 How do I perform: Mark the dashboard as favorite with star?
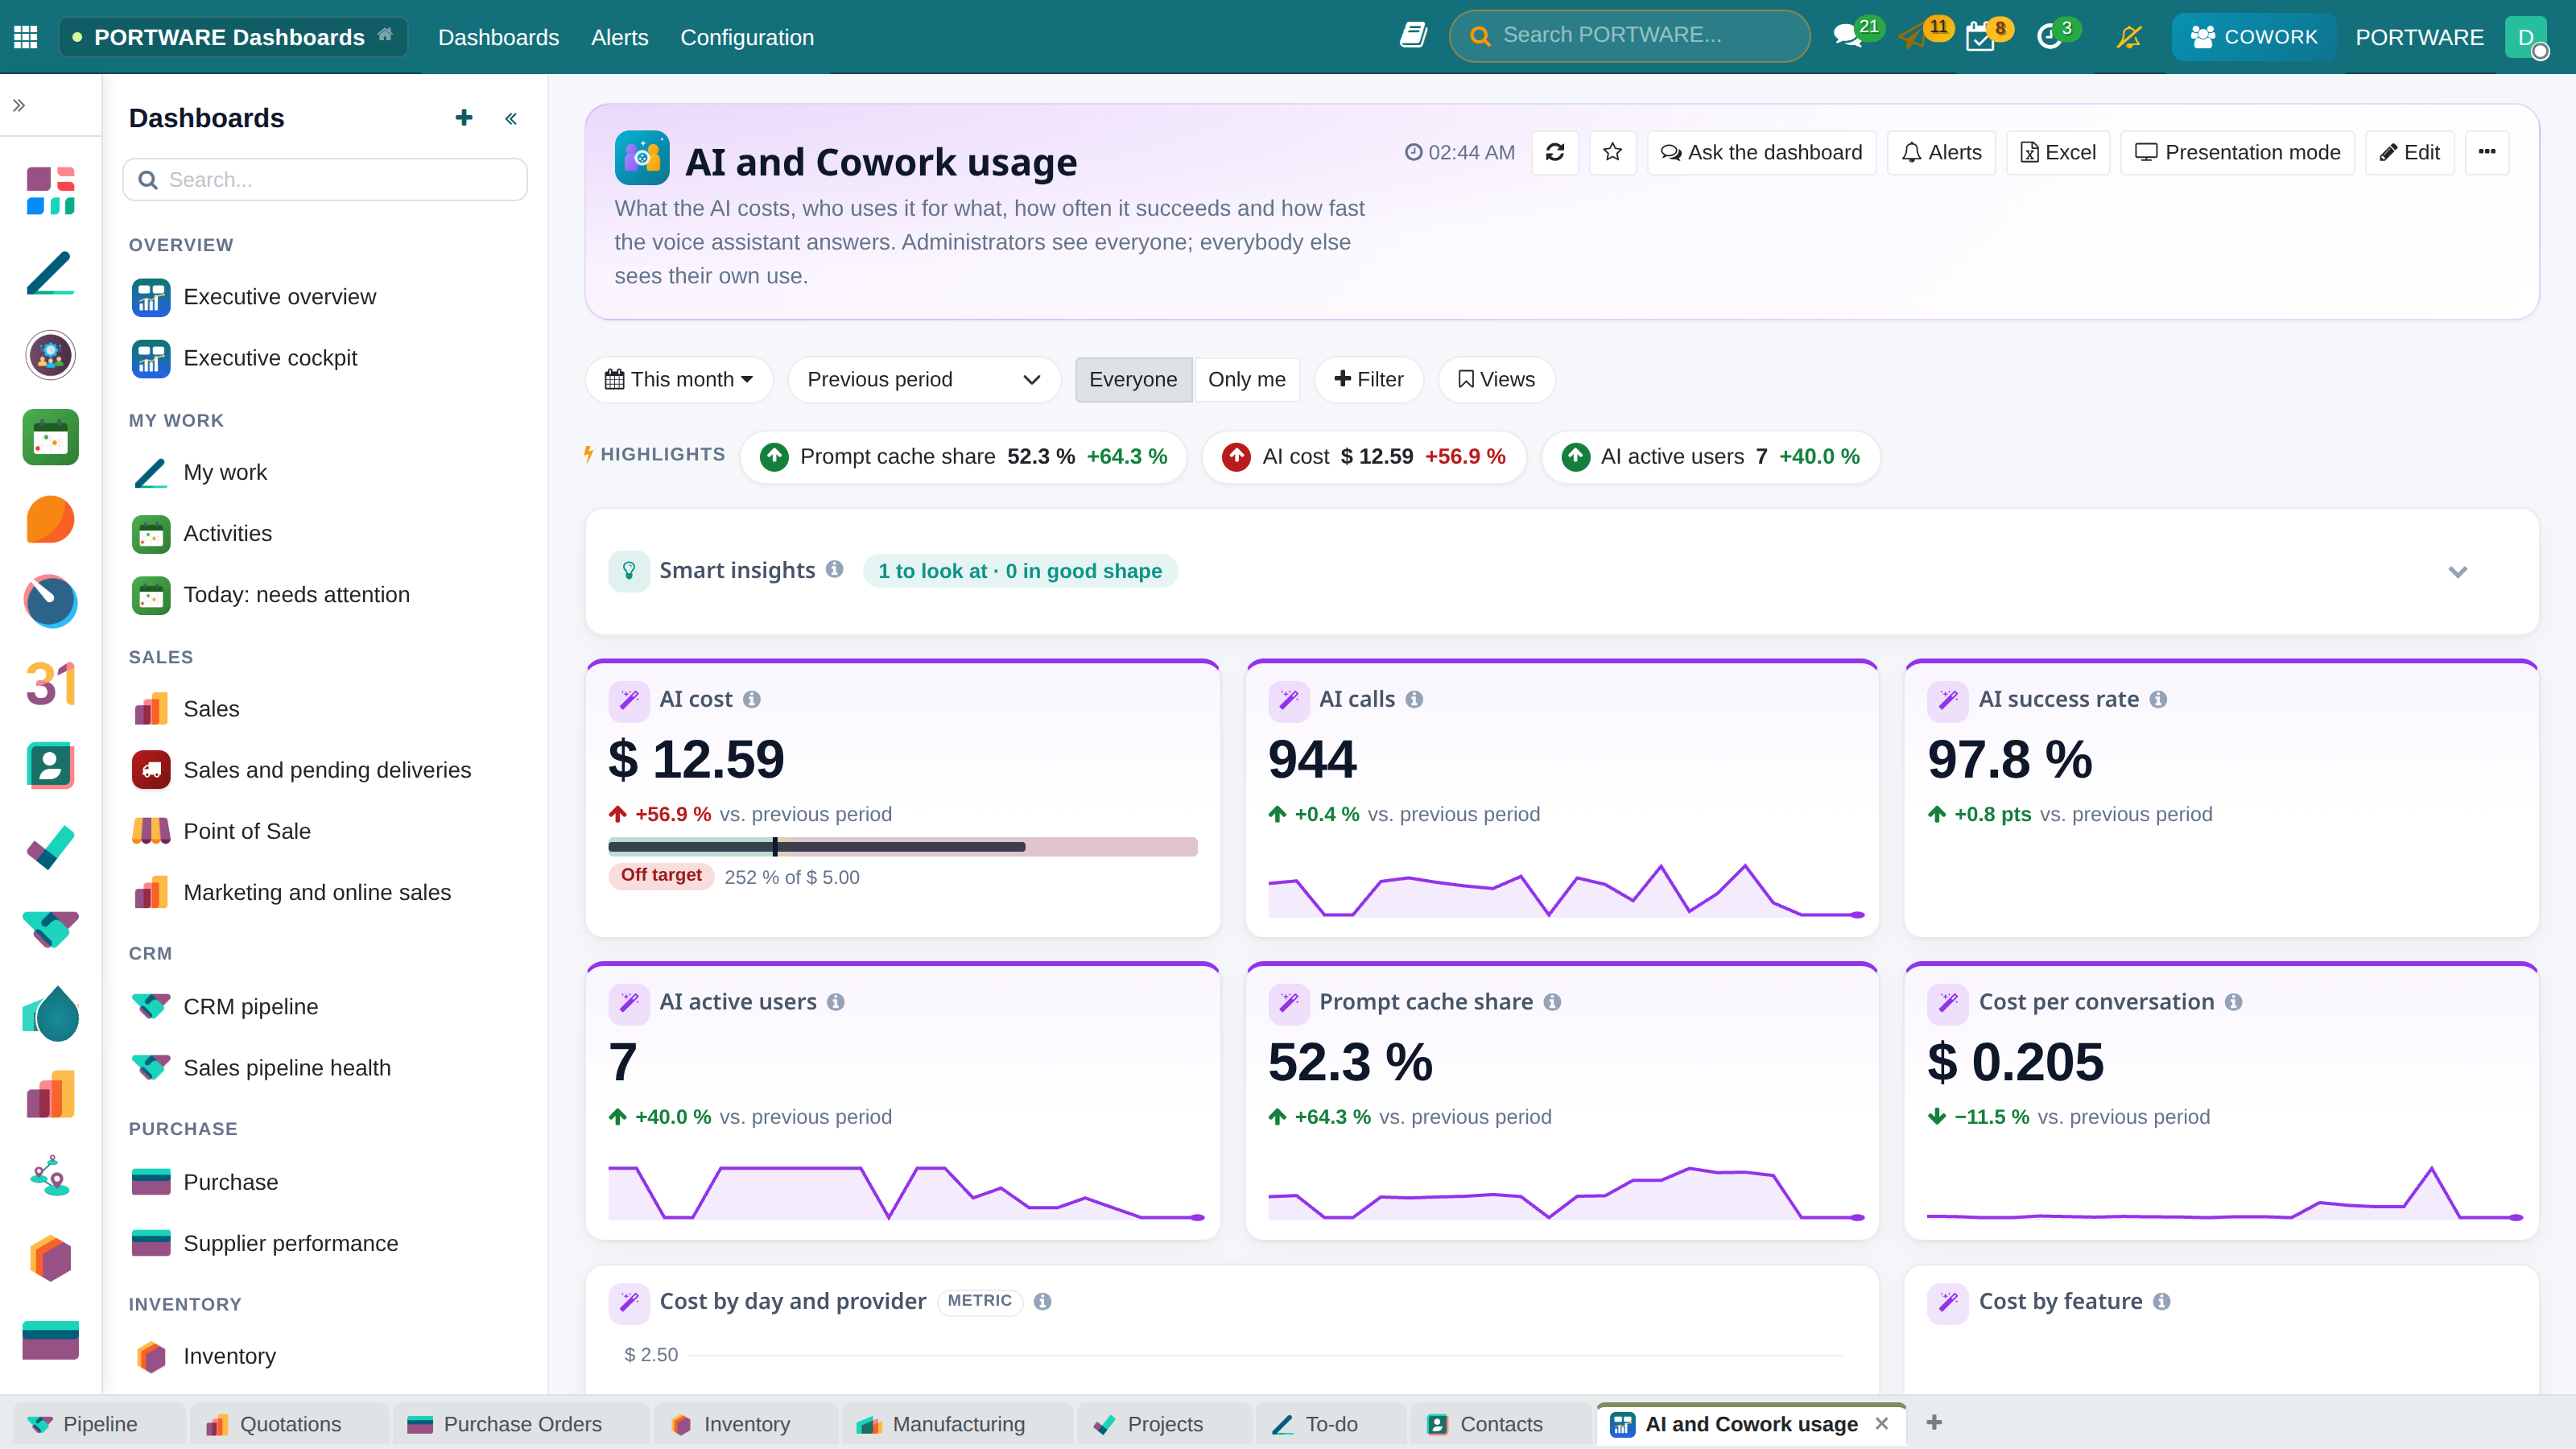pos(1612,152)
